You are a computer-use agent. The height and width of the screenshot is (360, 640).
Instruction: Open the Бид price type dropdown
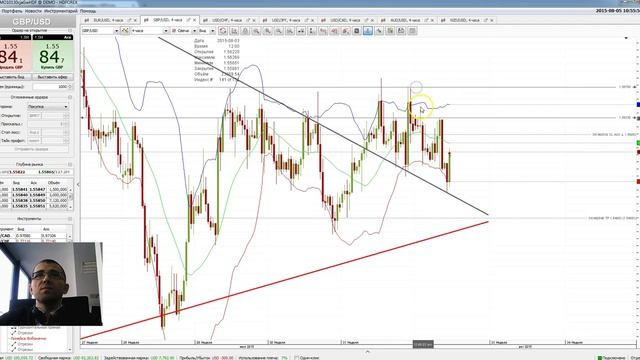point(212,31)
